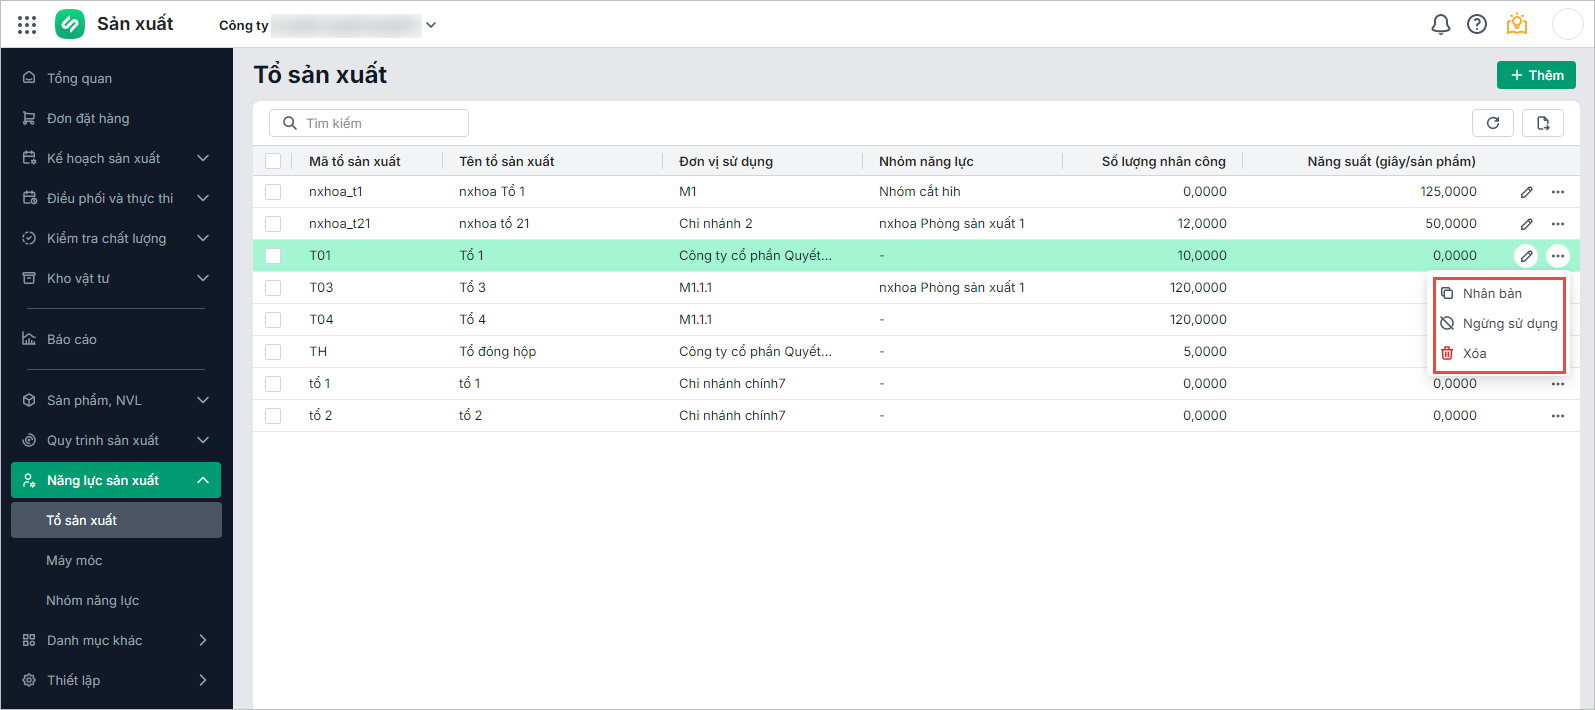The width and height of the screenshot is (1595, 710).
Task: Select the checkbox for row TH
Action: pyautogui.click(x=273, y=352)
